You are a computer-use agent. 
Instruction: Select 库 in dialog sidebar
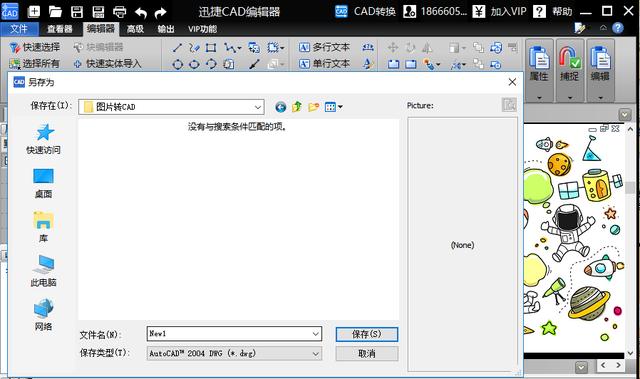tap(43, 227)
